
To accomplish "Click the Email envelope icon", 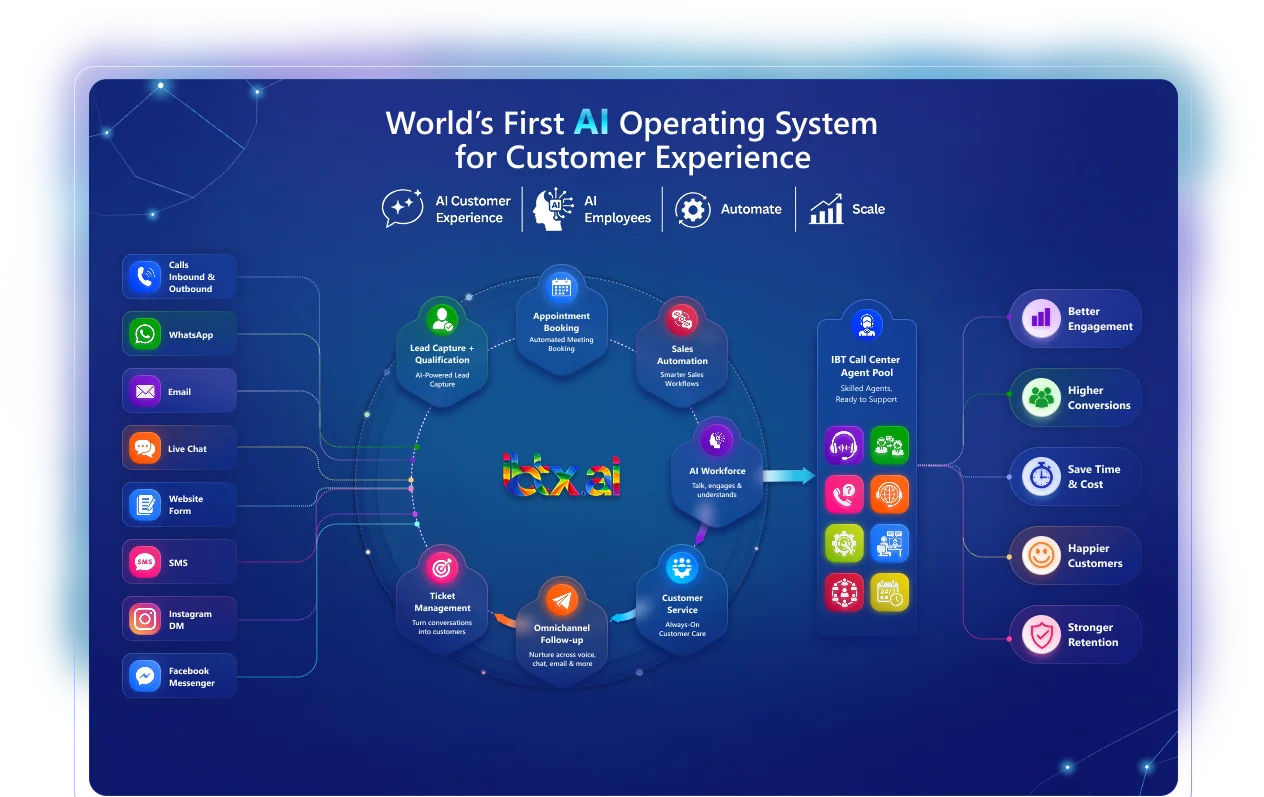I will point(145,391).
